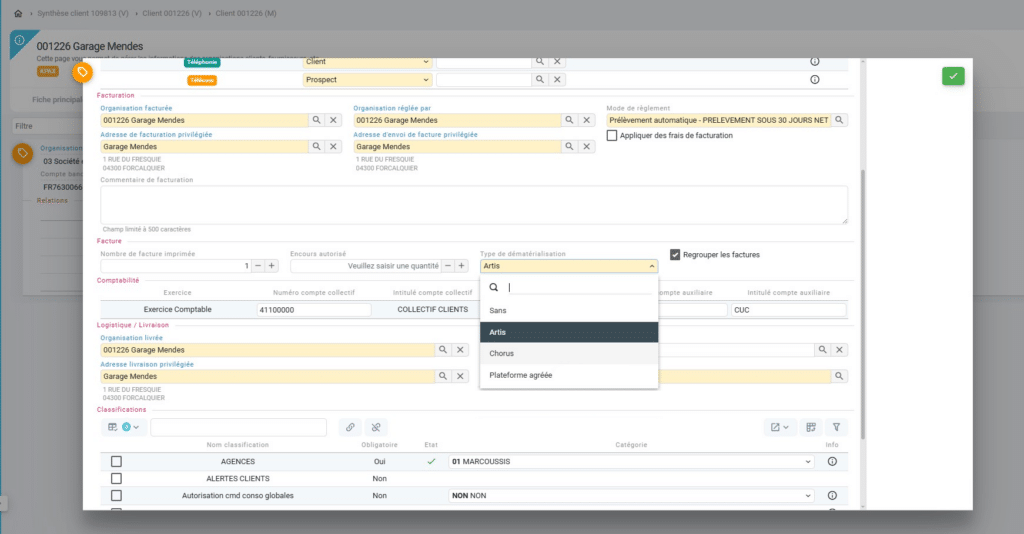Click into Commentaire de facturation text area

474,205
